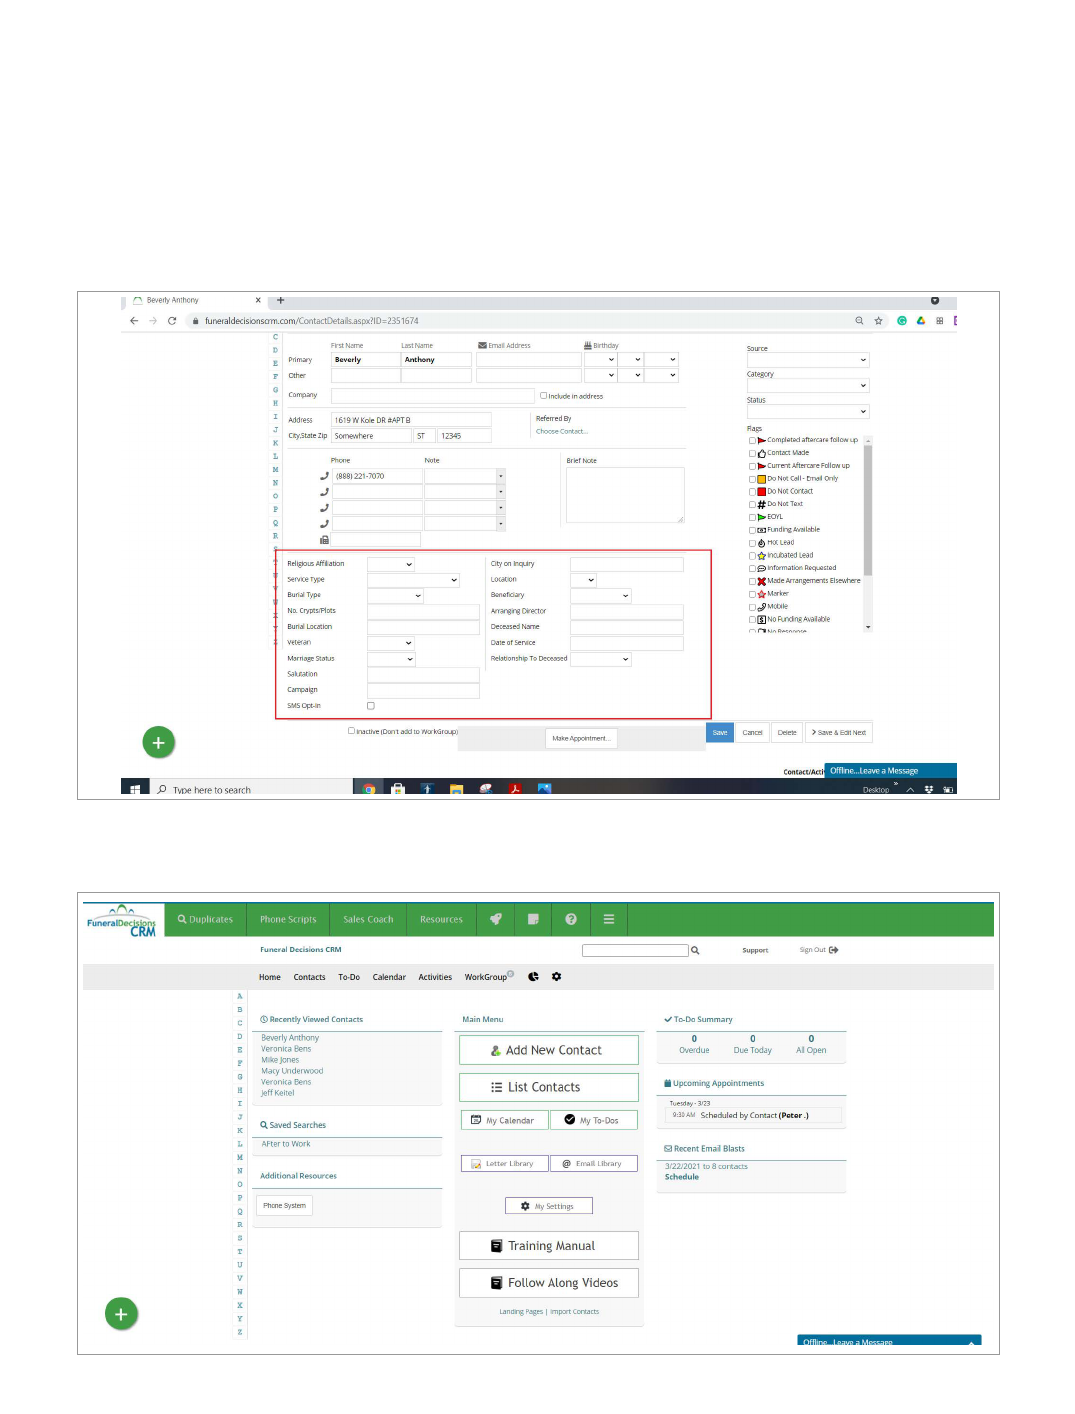Enable the SMS Opt-In checkbox
The image size is (1075, 1414).
(371, 706)
